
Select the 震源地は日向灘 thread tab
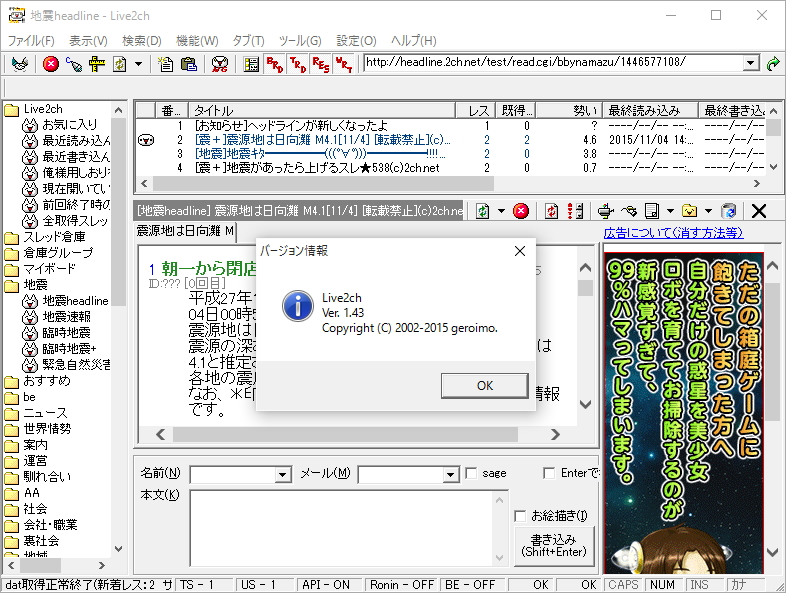coord(185,231)
